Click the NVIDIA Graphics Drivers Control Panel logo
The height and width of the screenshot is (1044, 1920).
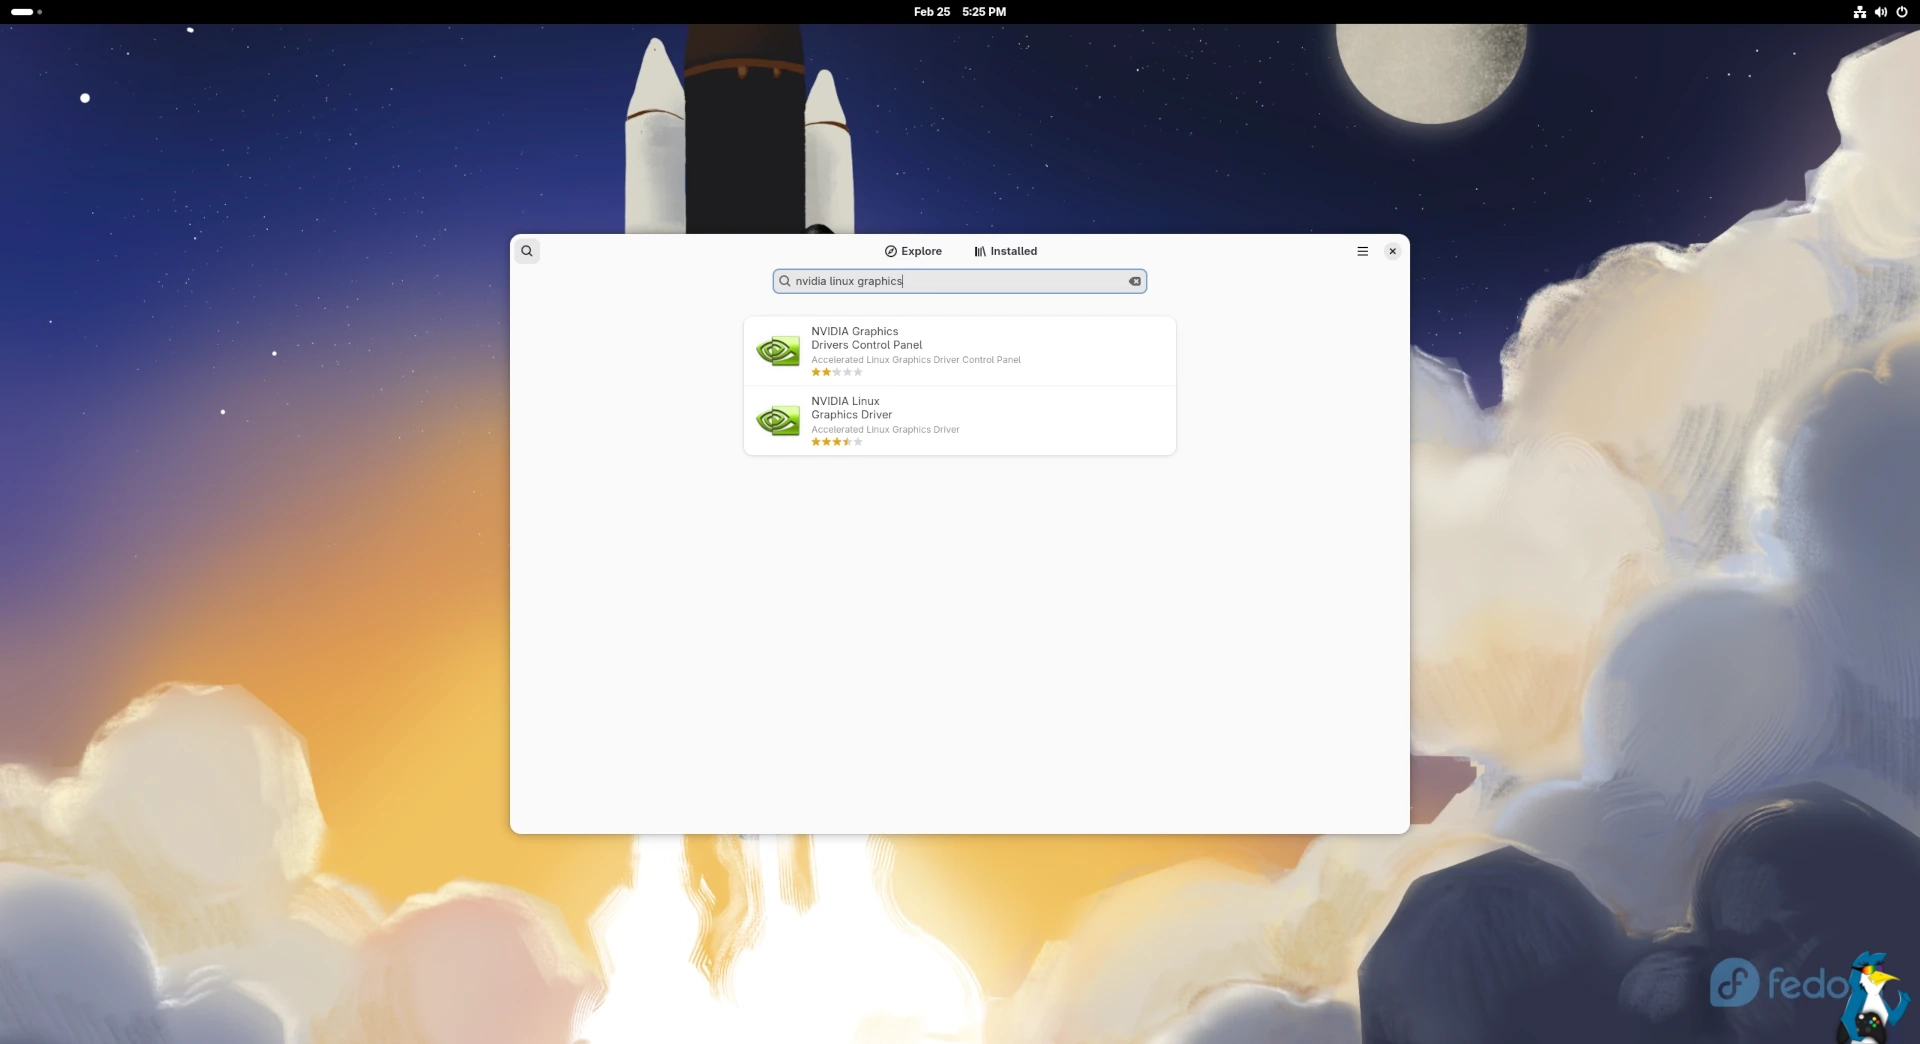point(777,351)
